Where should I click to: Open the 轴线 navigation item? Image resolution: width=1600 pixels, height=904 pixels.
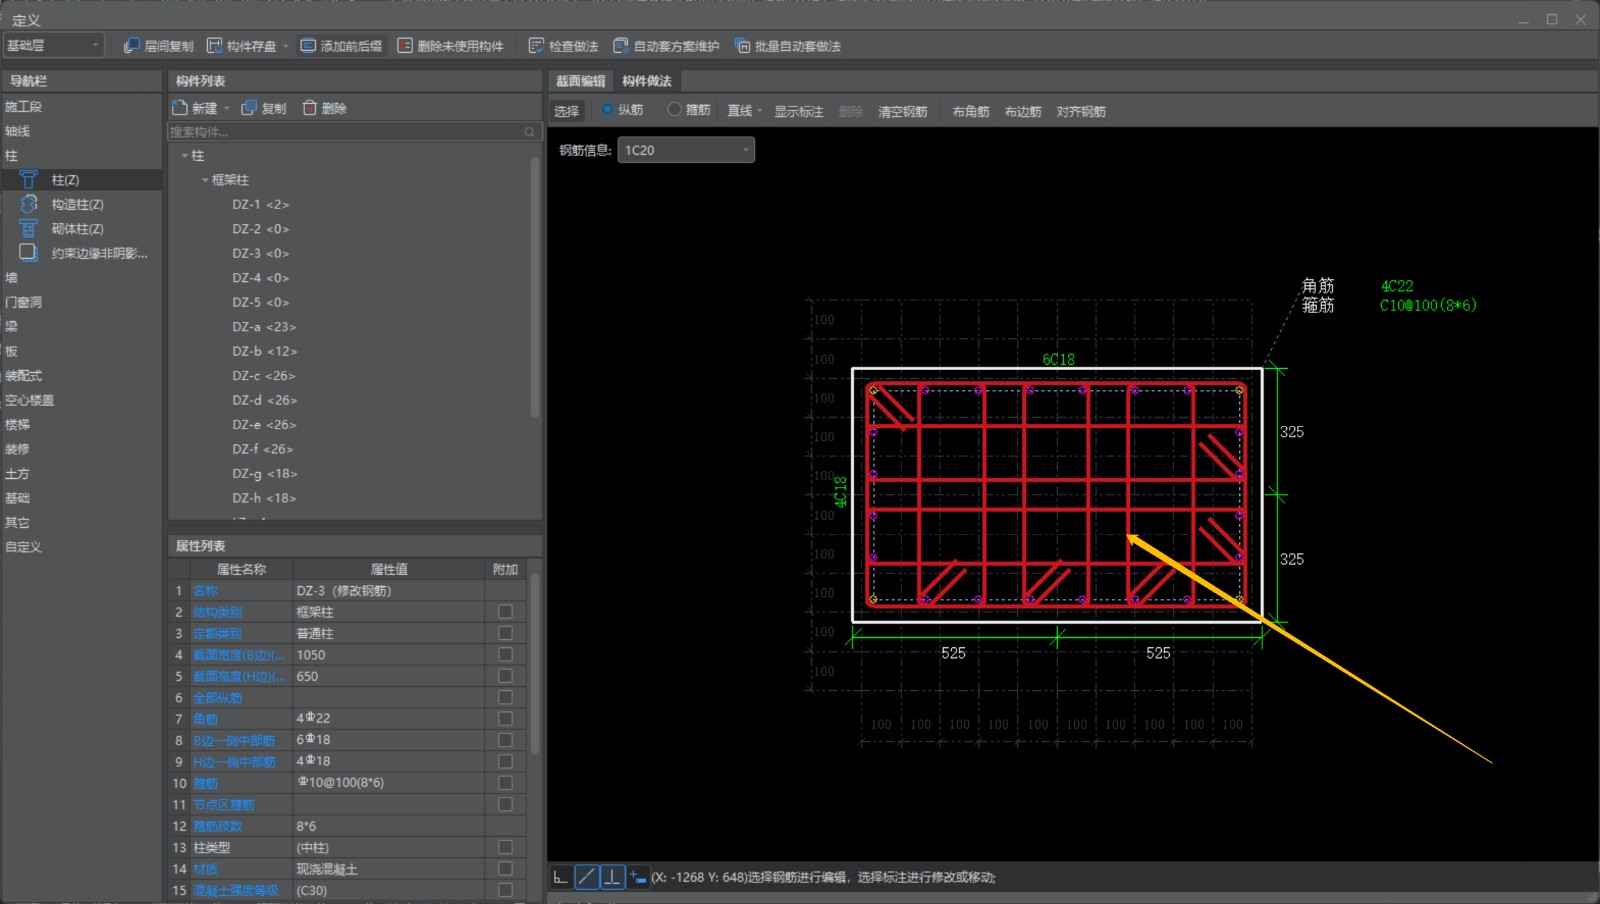pyautogui.click(x=17, y=131)
